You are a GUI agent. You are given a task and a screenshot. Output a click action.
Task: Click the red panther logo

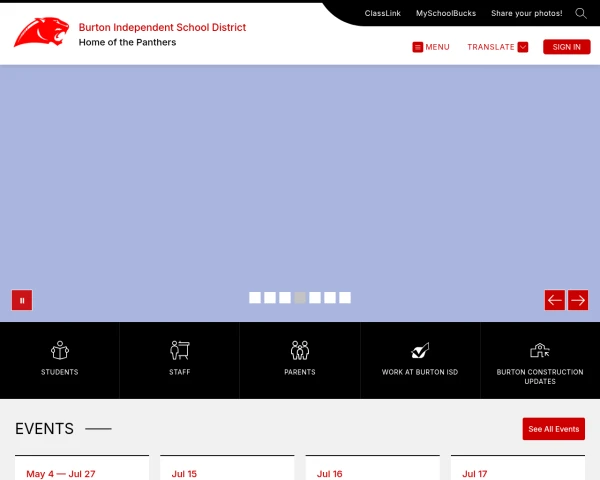coord(41,32)
